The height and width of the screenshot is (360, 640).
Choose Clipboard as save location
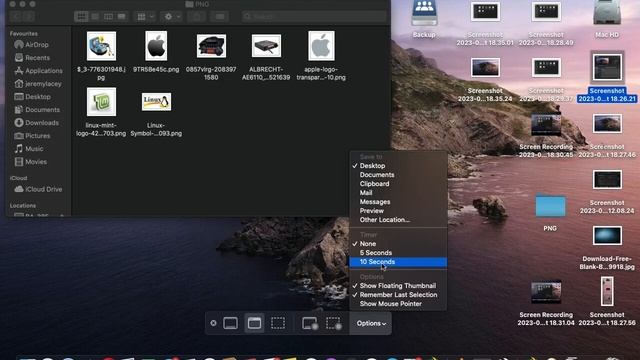coord(398,184)
